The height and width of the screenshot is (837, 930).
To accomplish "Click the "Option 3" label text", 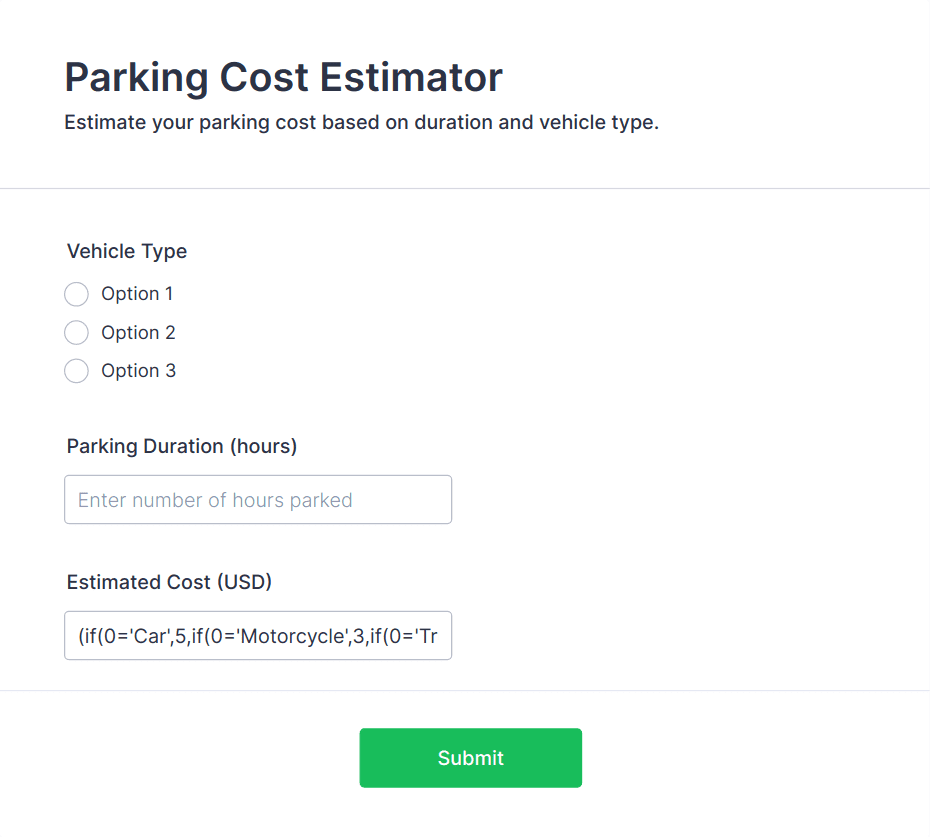I will pos(138,371).
